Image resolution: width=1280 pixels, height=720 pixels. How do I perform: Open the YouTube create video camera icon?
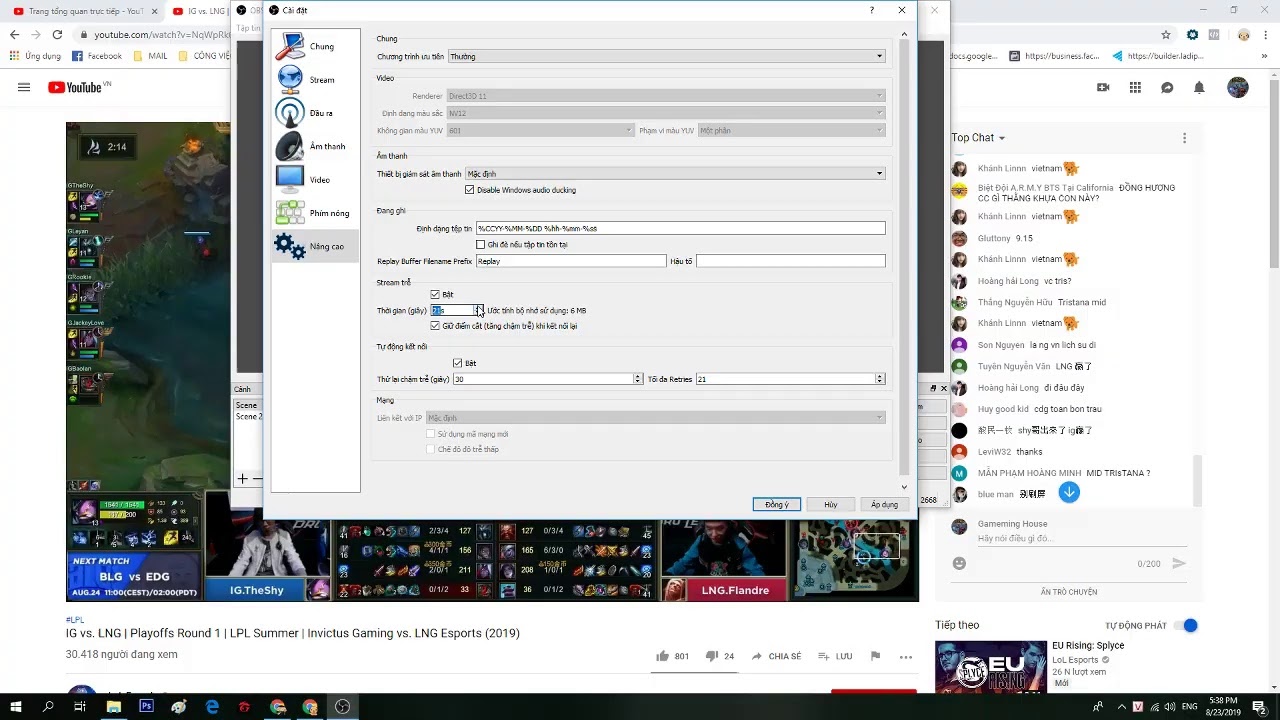[1103, 87]
